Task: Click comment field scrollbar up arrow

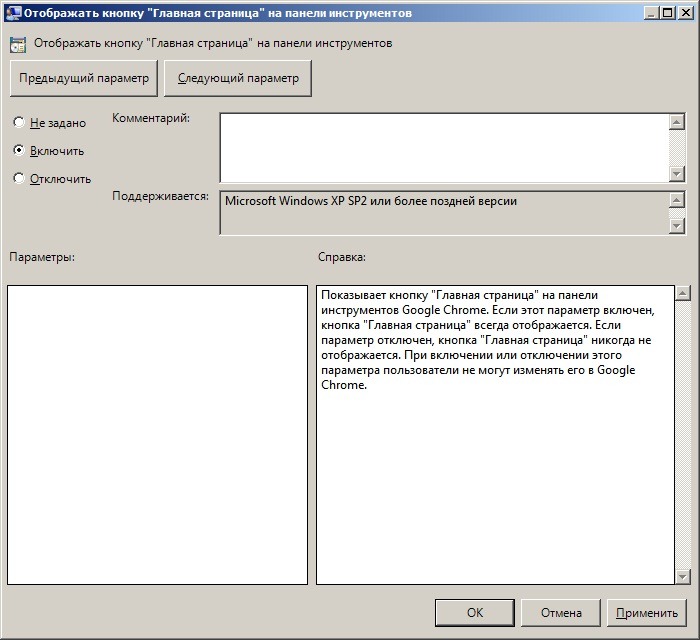Action: (677, 122)
